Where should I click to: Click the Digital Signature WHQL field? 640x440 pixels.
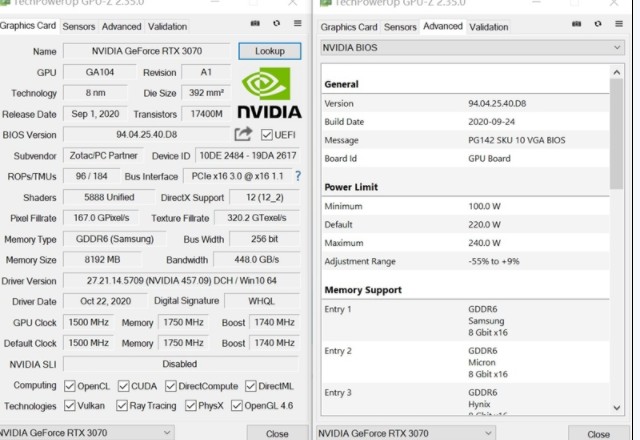coord(262,301)
